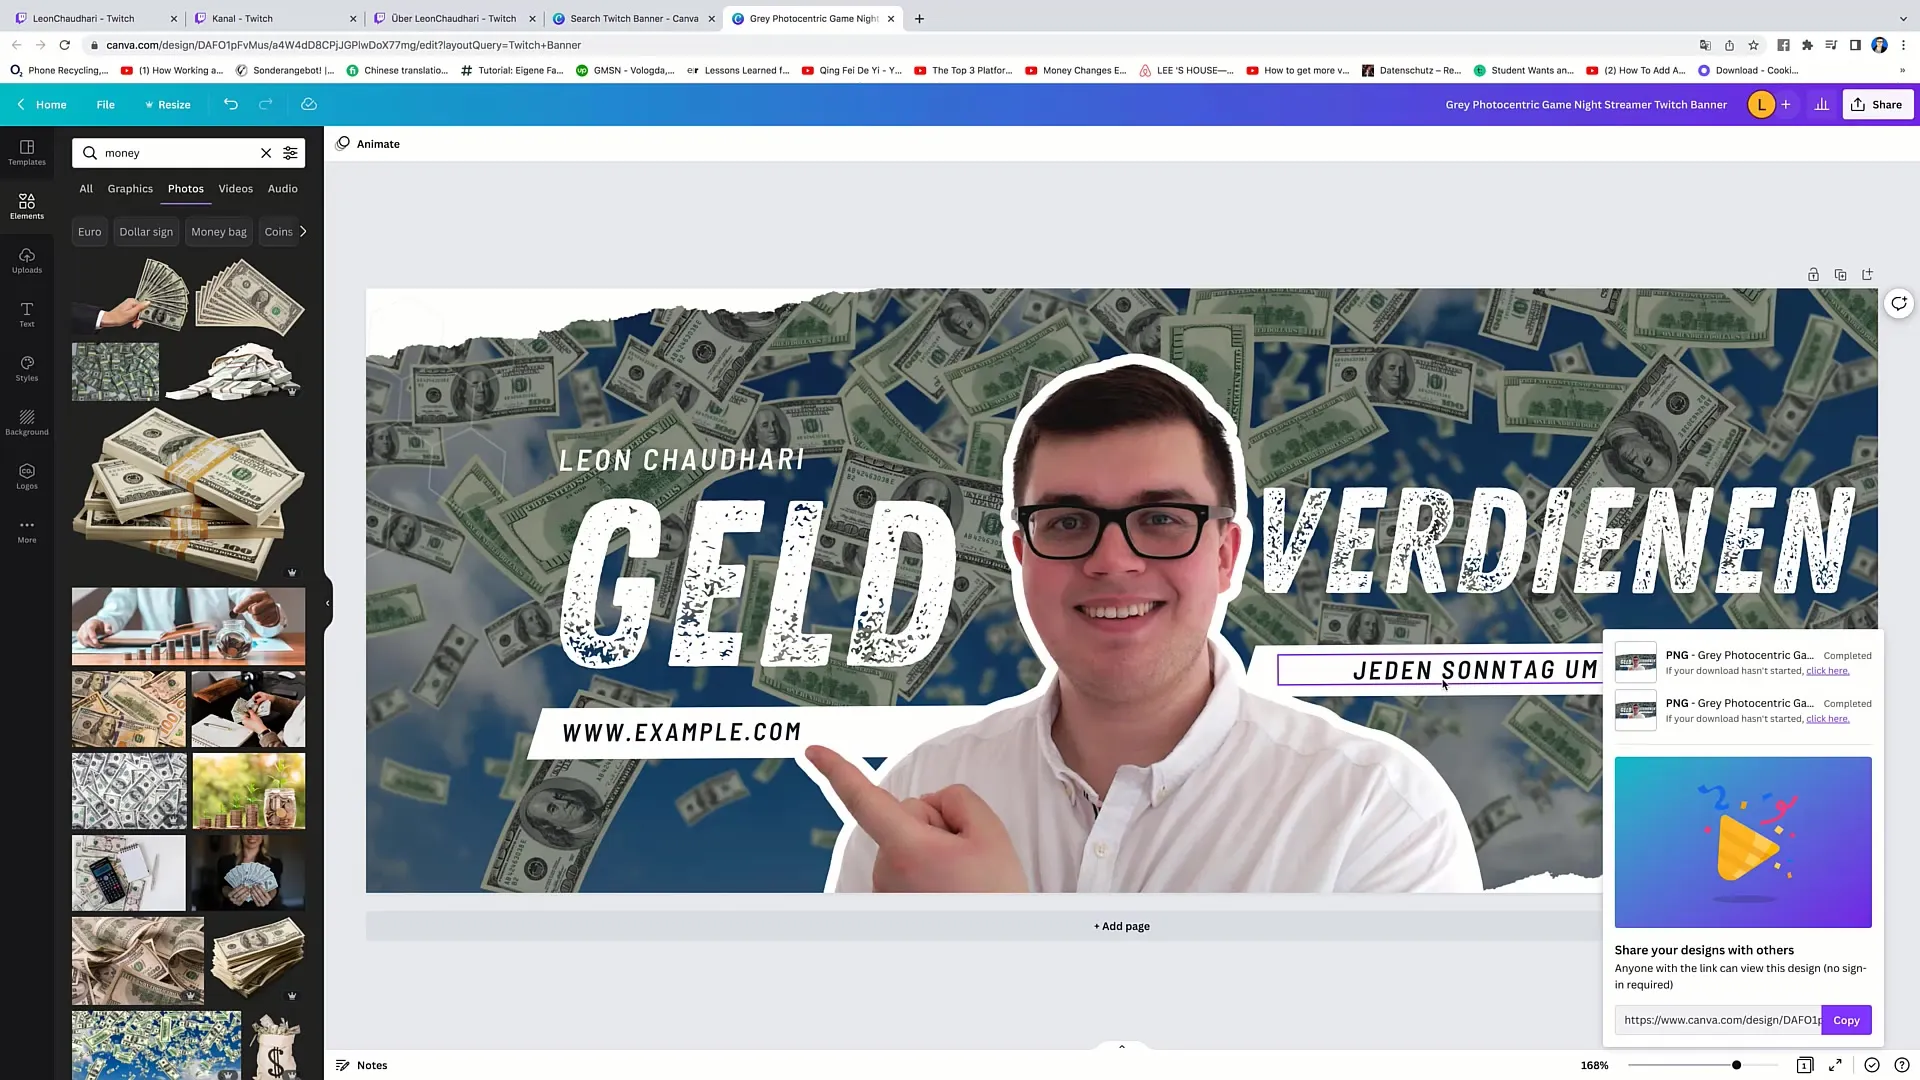Select the Templates tool icon
Screen dimensions: 1920x1080
26,146
